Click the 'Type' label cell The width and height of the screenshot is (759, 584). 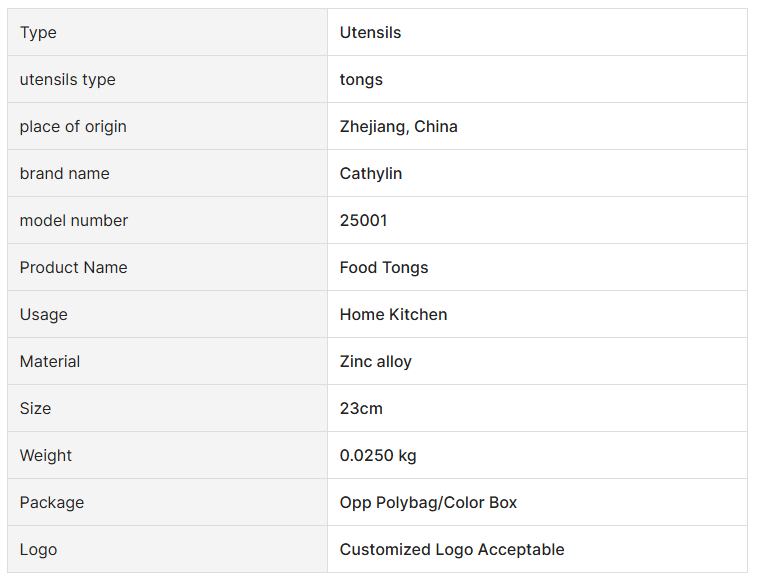[x=38, y=33]
